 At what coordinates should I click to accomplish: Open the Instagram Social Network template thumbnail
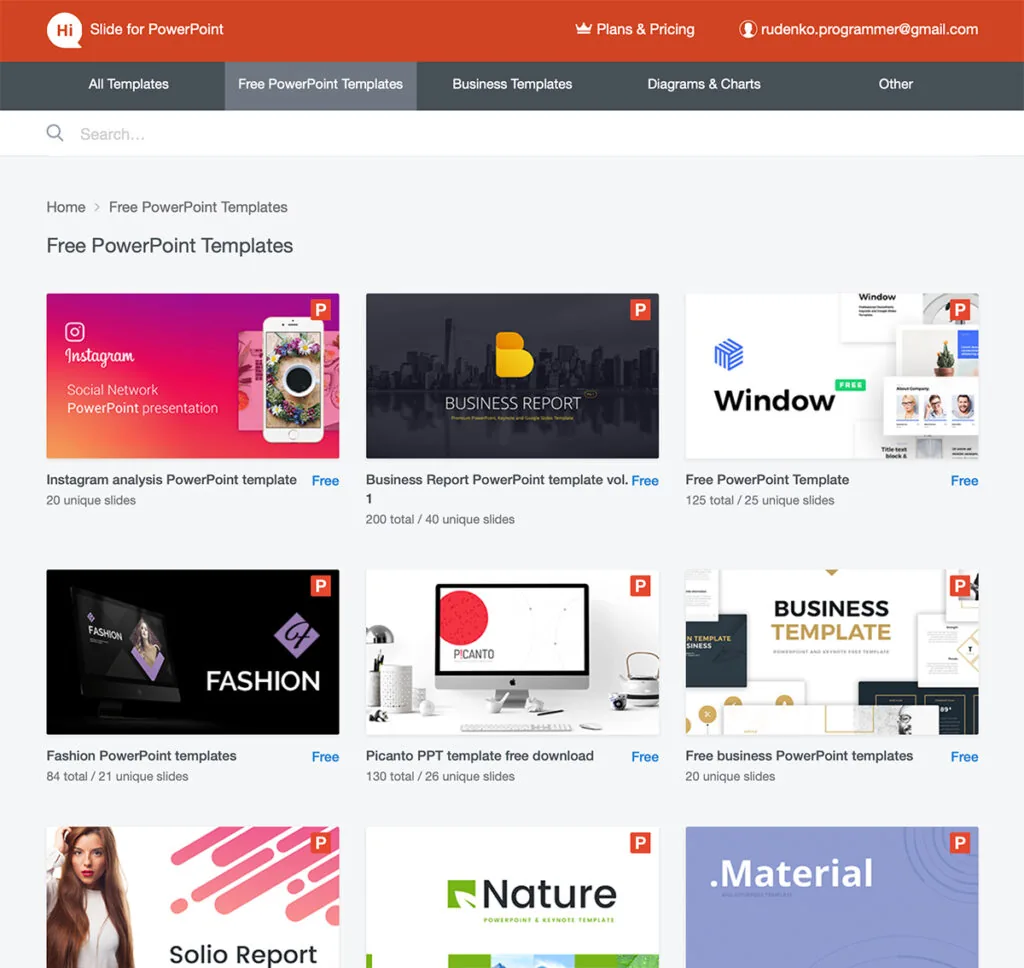point(193,376)
